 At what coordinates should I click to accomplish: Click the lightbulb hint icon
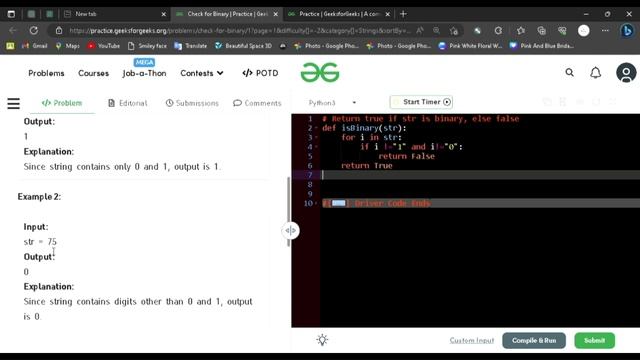322,340
